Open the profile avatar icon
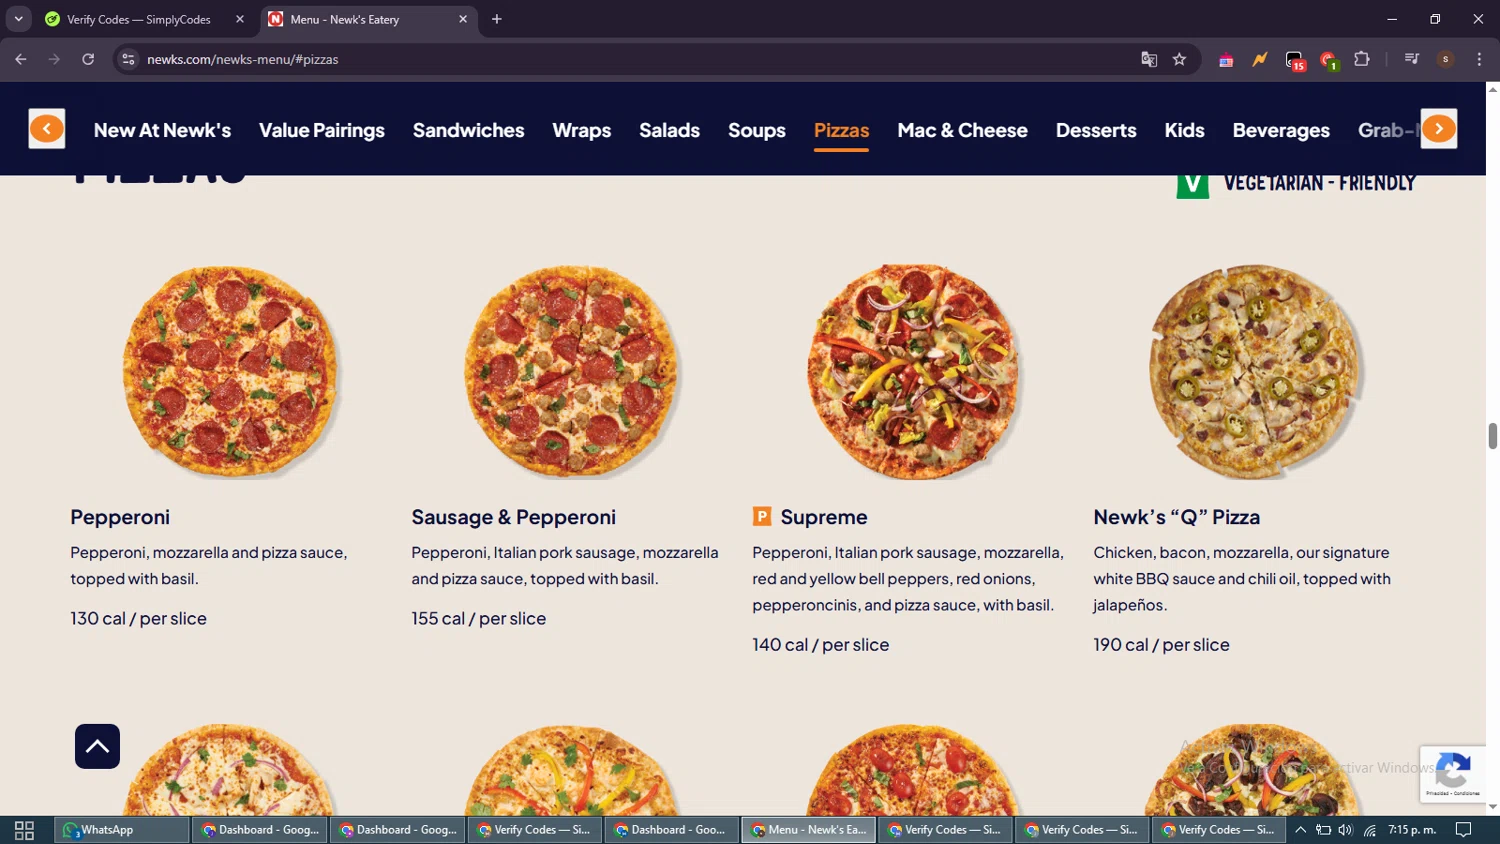This screenshot has width=1500, height=844. coord(1445,59)
